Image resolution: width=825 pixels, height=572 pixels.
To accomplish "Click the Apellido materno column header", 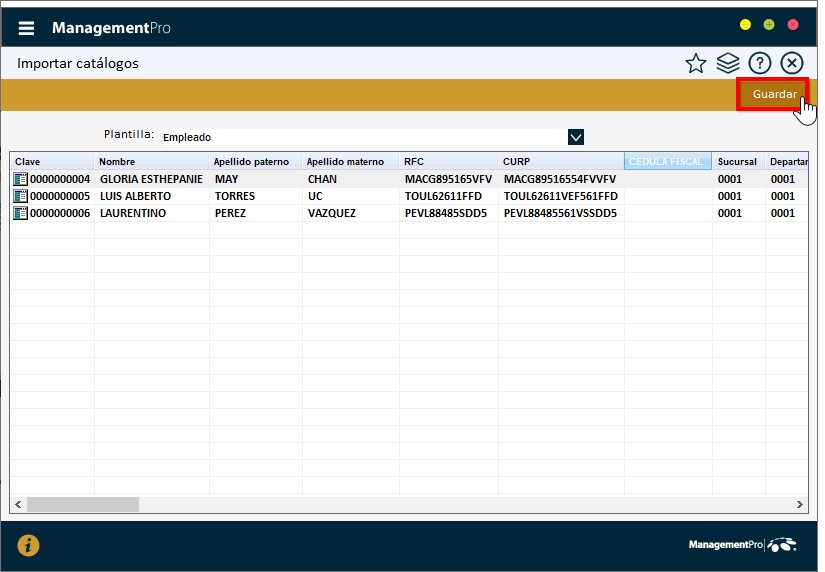I will [350, 162].
